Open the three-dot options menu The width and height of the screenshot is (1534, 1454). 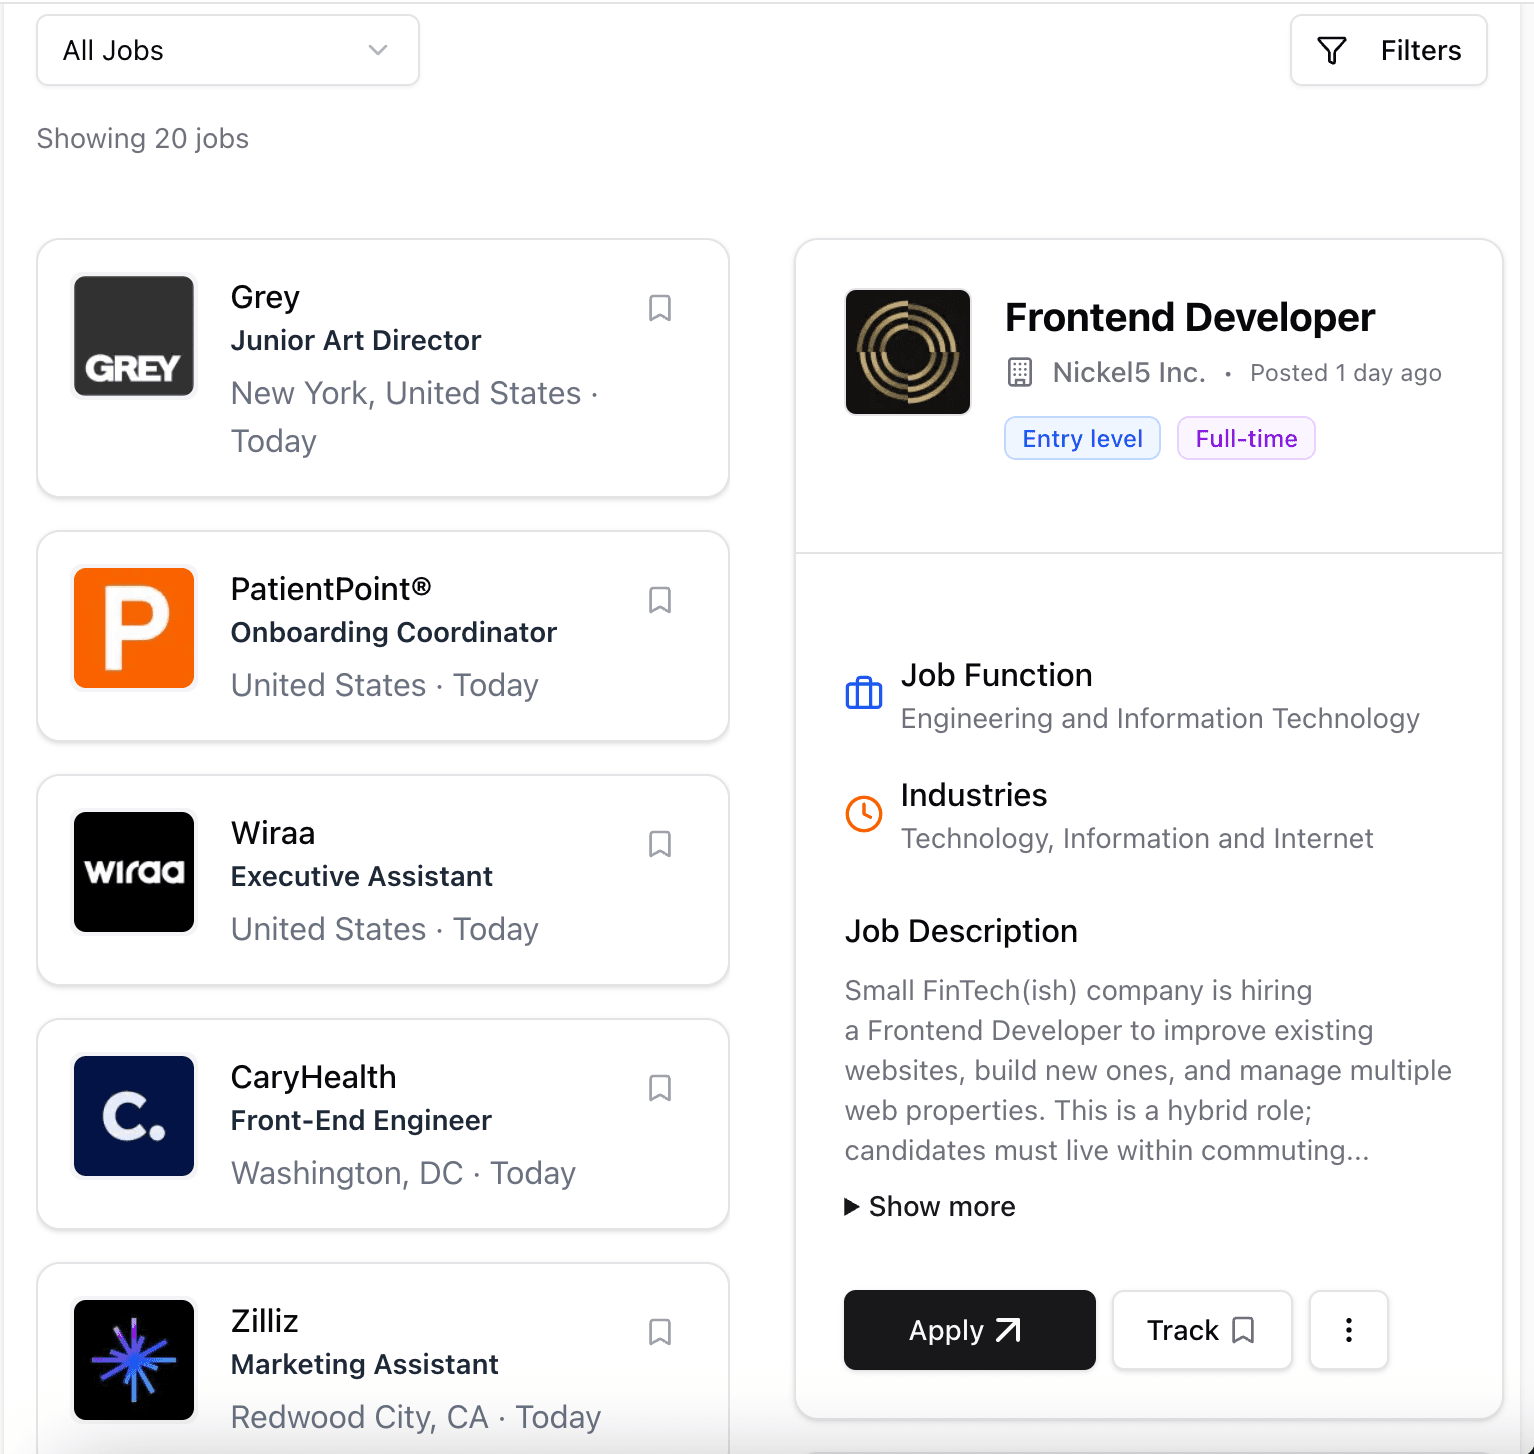point(1348,1330)
